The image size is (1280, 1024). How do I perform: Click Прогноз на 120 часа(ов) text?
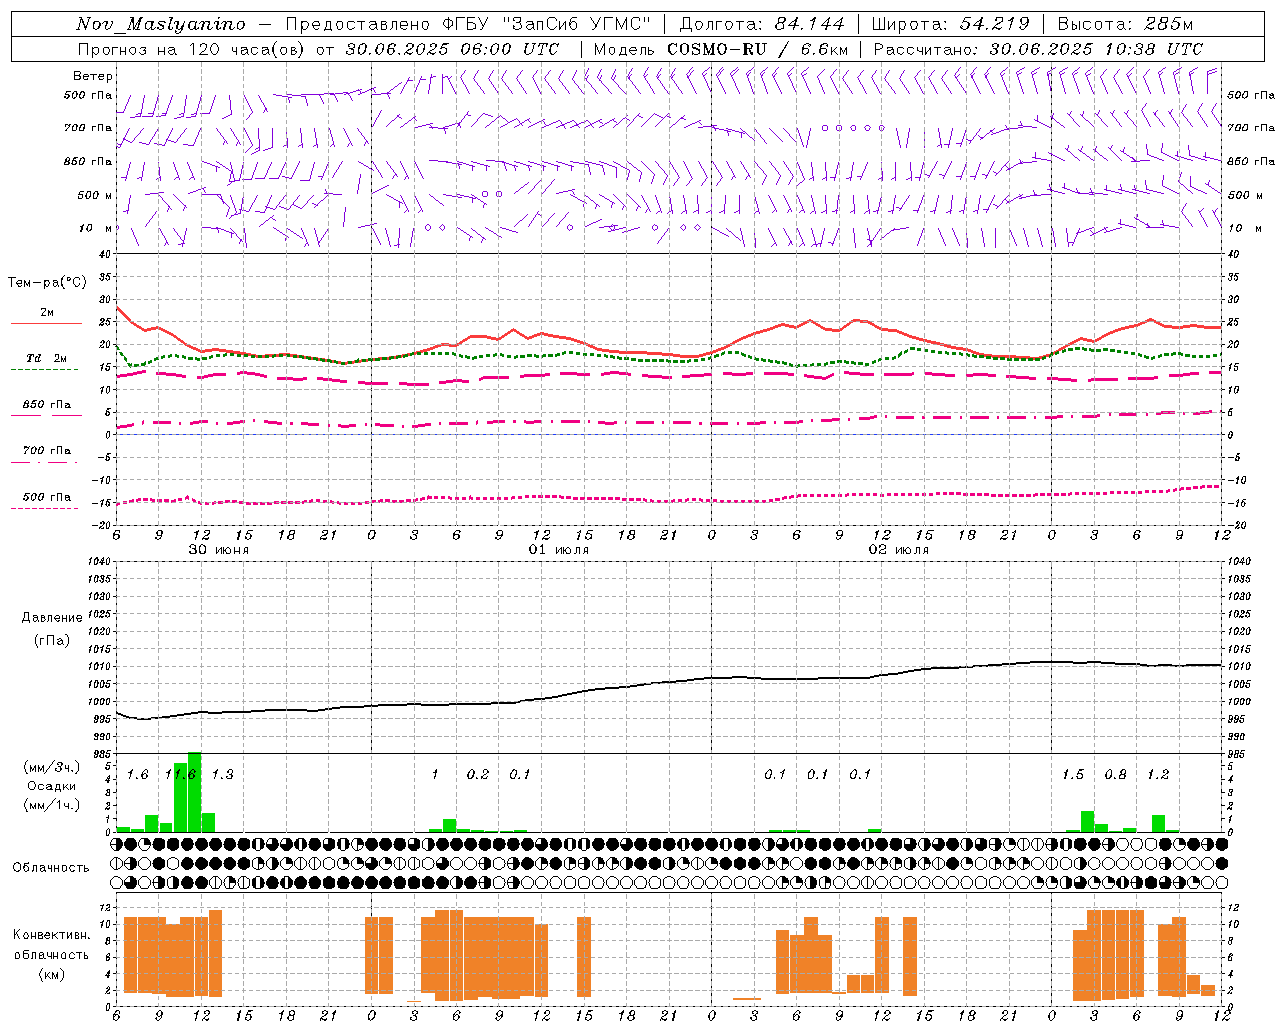pyautogui.click(x=193, y=49)
